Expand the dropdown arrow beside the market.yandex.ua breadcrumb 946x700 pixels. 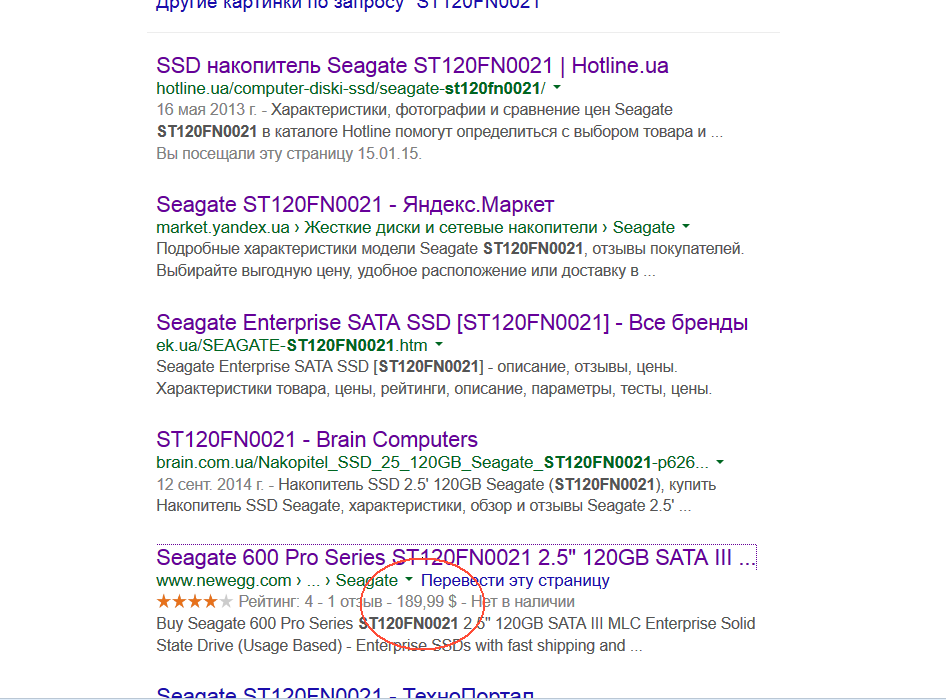tap(685, 227)
